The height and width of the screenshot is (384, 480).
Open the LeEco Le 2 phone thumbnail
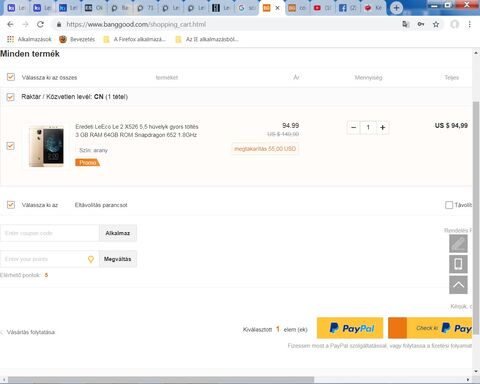[x=46, y=146]
